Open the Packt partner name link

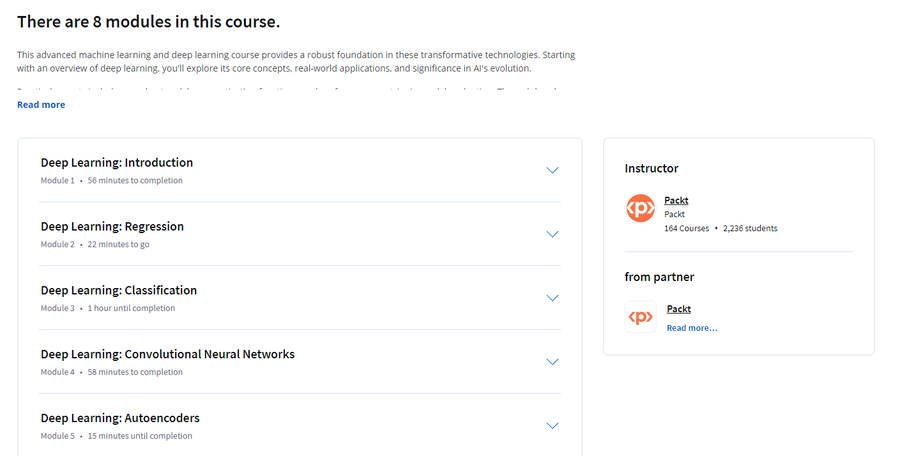click(678, 309)
